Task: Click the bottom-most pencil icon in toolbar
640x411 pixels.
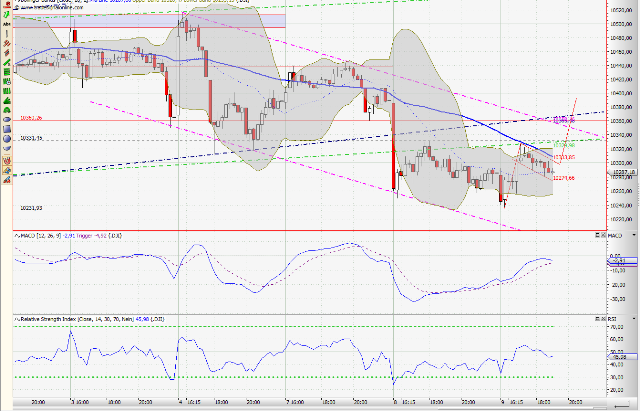Action: tap(7, 180)
